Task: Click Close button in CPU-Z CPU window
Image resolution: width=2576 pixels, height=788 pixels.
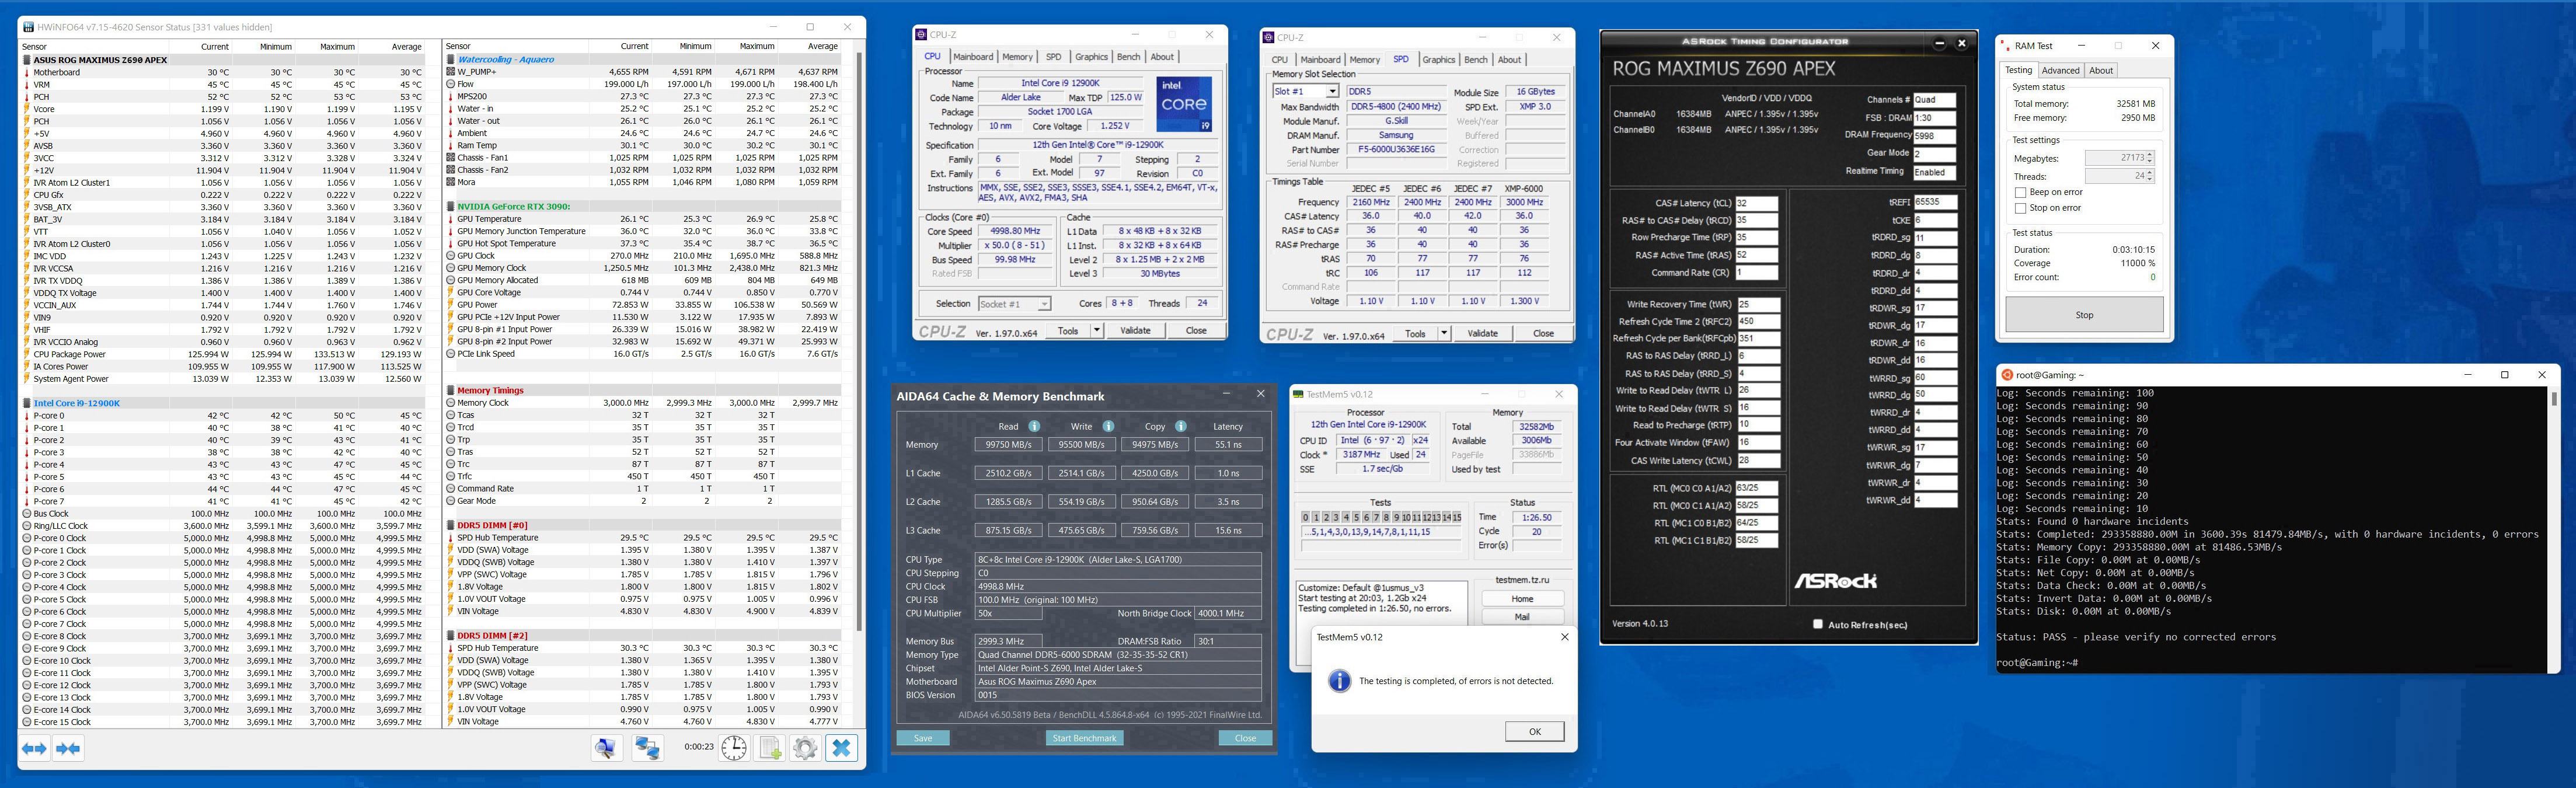Action: pos(1195,330)
